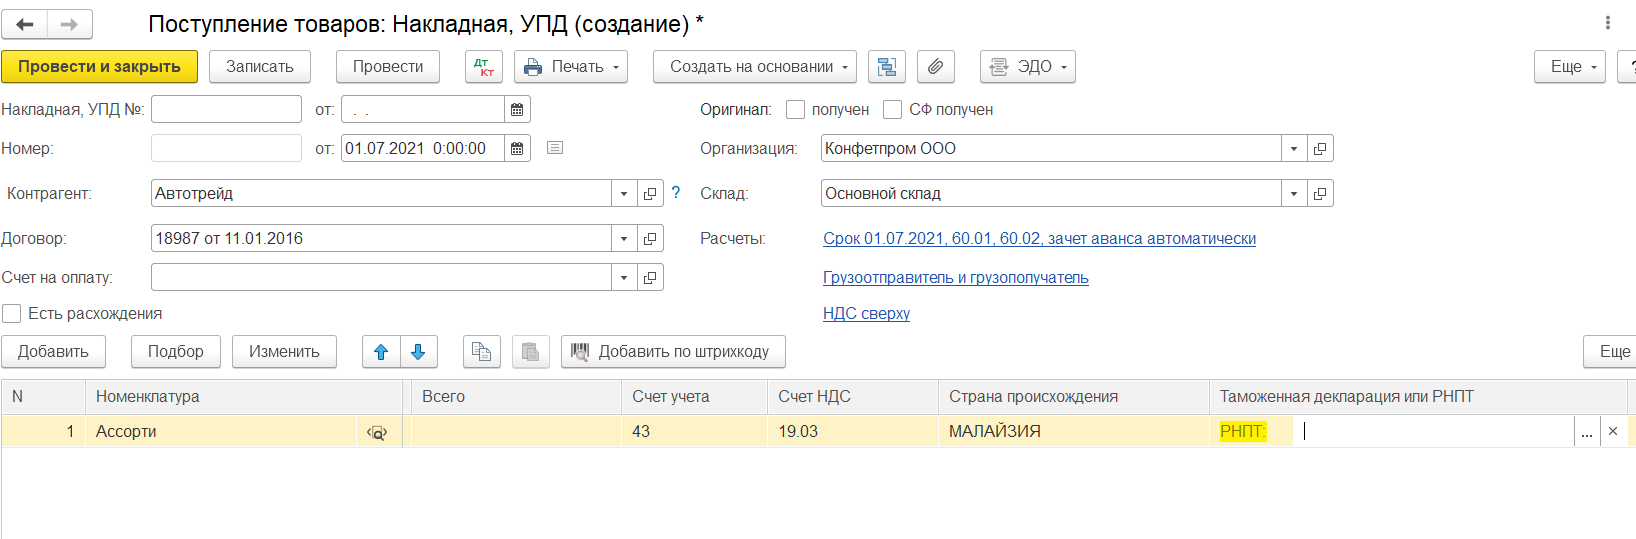The image size is (1636, 539).
Task: Toggle the Есть расхождения checkbox
Action: point(12,314)
